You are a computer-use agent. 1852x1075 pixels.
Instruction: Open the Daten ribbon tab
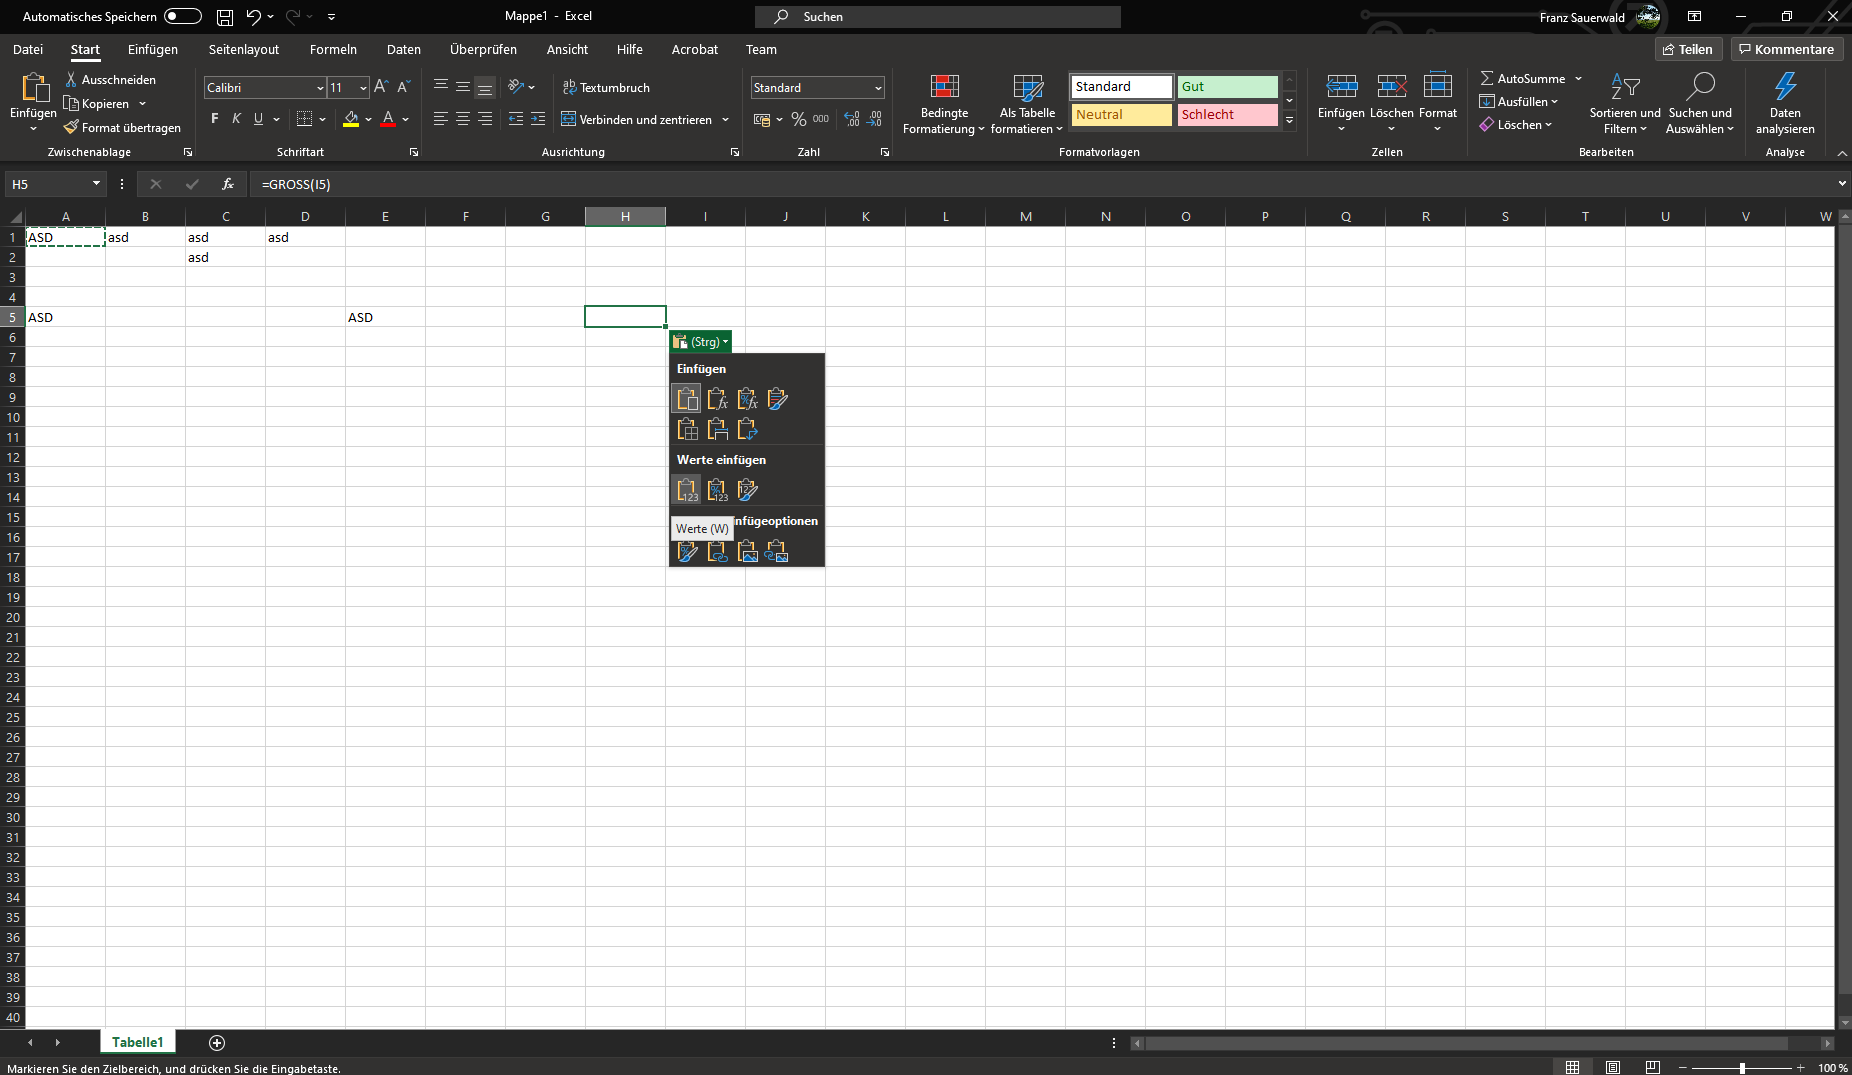(404, 49)
